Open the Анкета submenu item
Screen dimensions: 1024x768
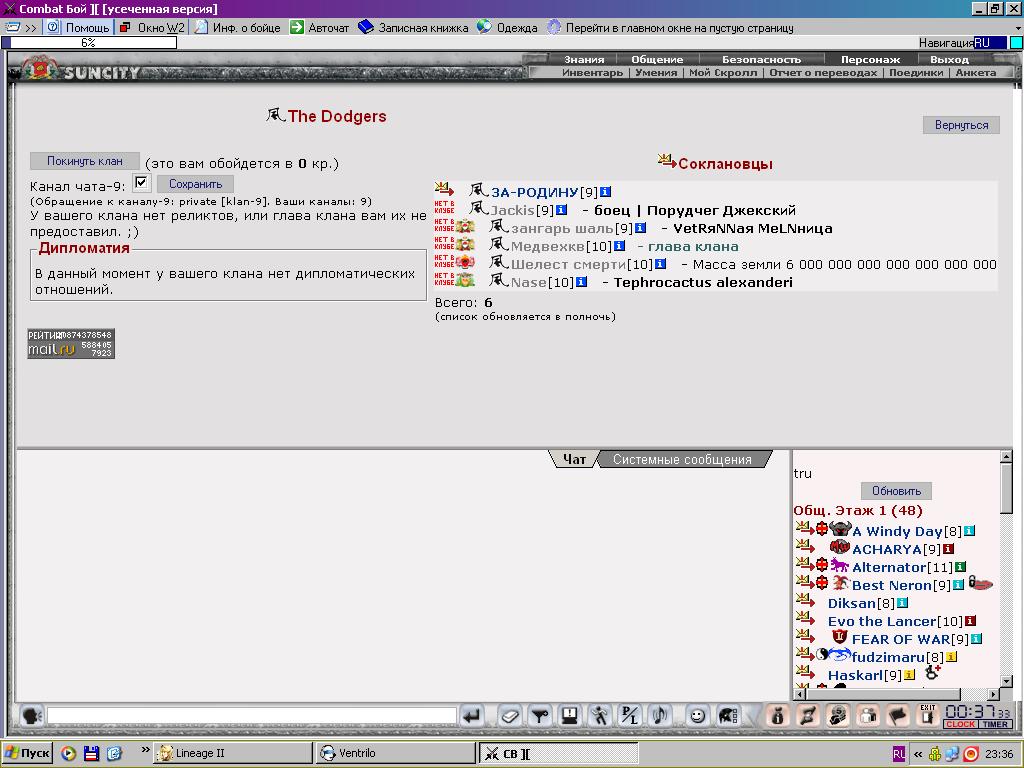(976, 72)
